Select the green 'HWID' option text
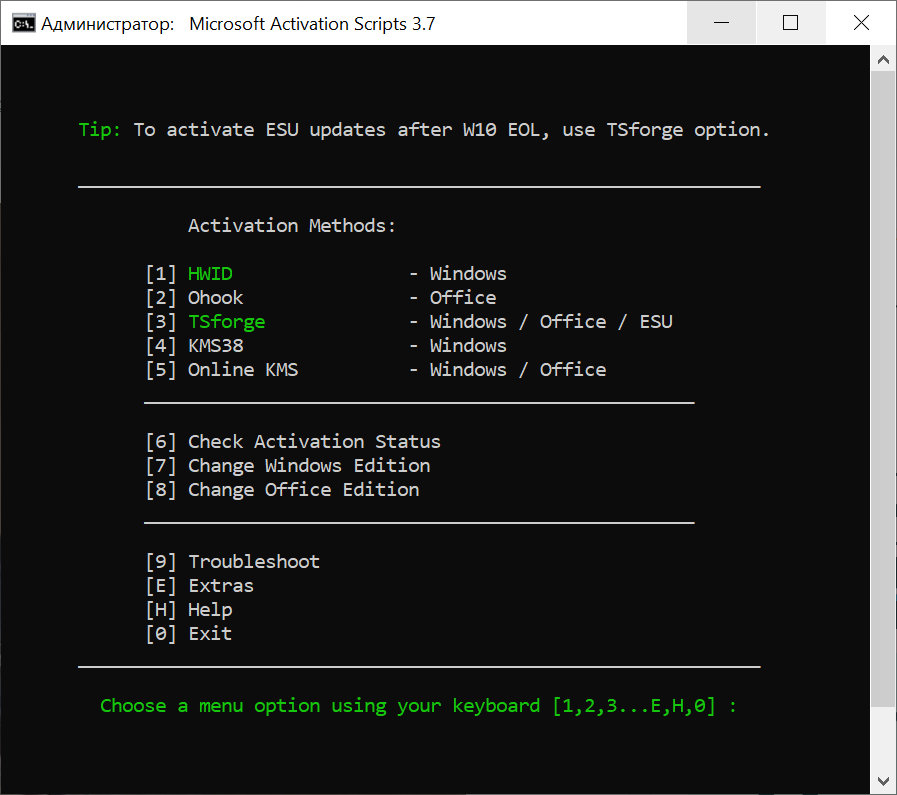 tap(210, 274)
